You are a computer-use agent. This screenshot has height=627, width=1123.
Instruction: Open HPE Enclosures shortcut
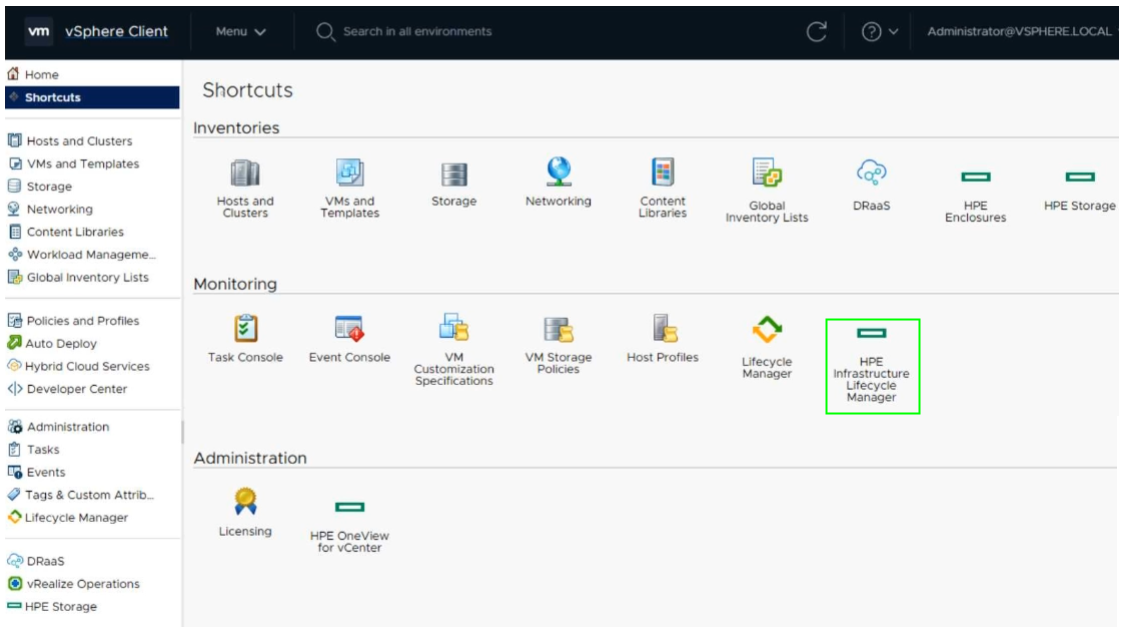tap(975, 196)
